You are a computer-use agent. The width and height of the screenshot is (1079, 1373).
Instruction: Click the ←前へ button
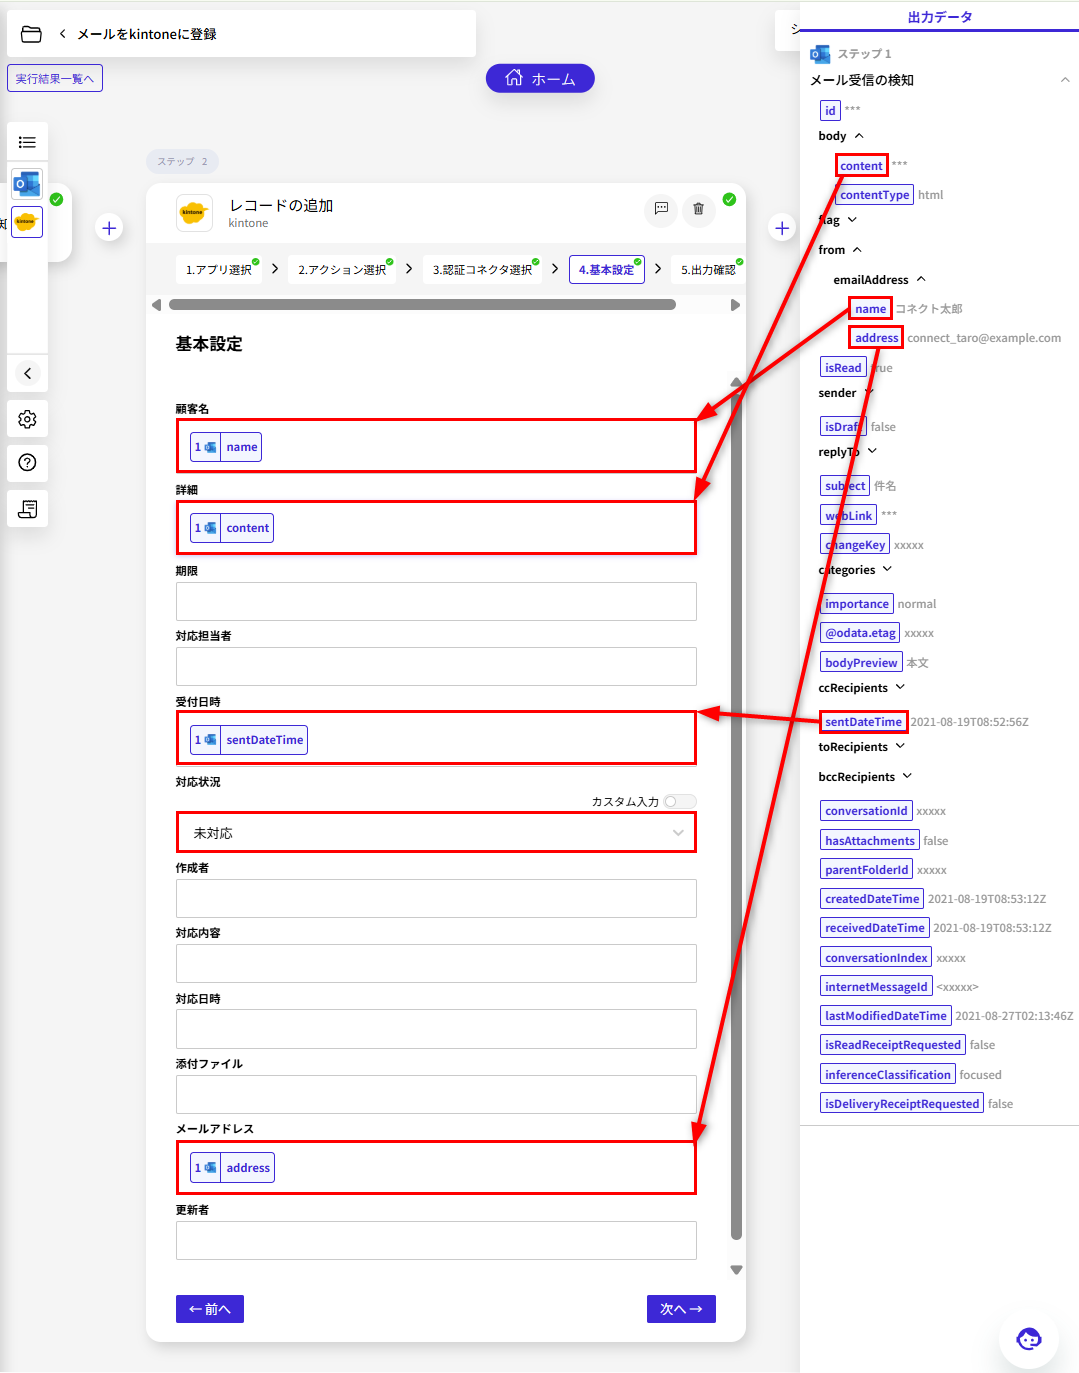[x=210, y=1309]
